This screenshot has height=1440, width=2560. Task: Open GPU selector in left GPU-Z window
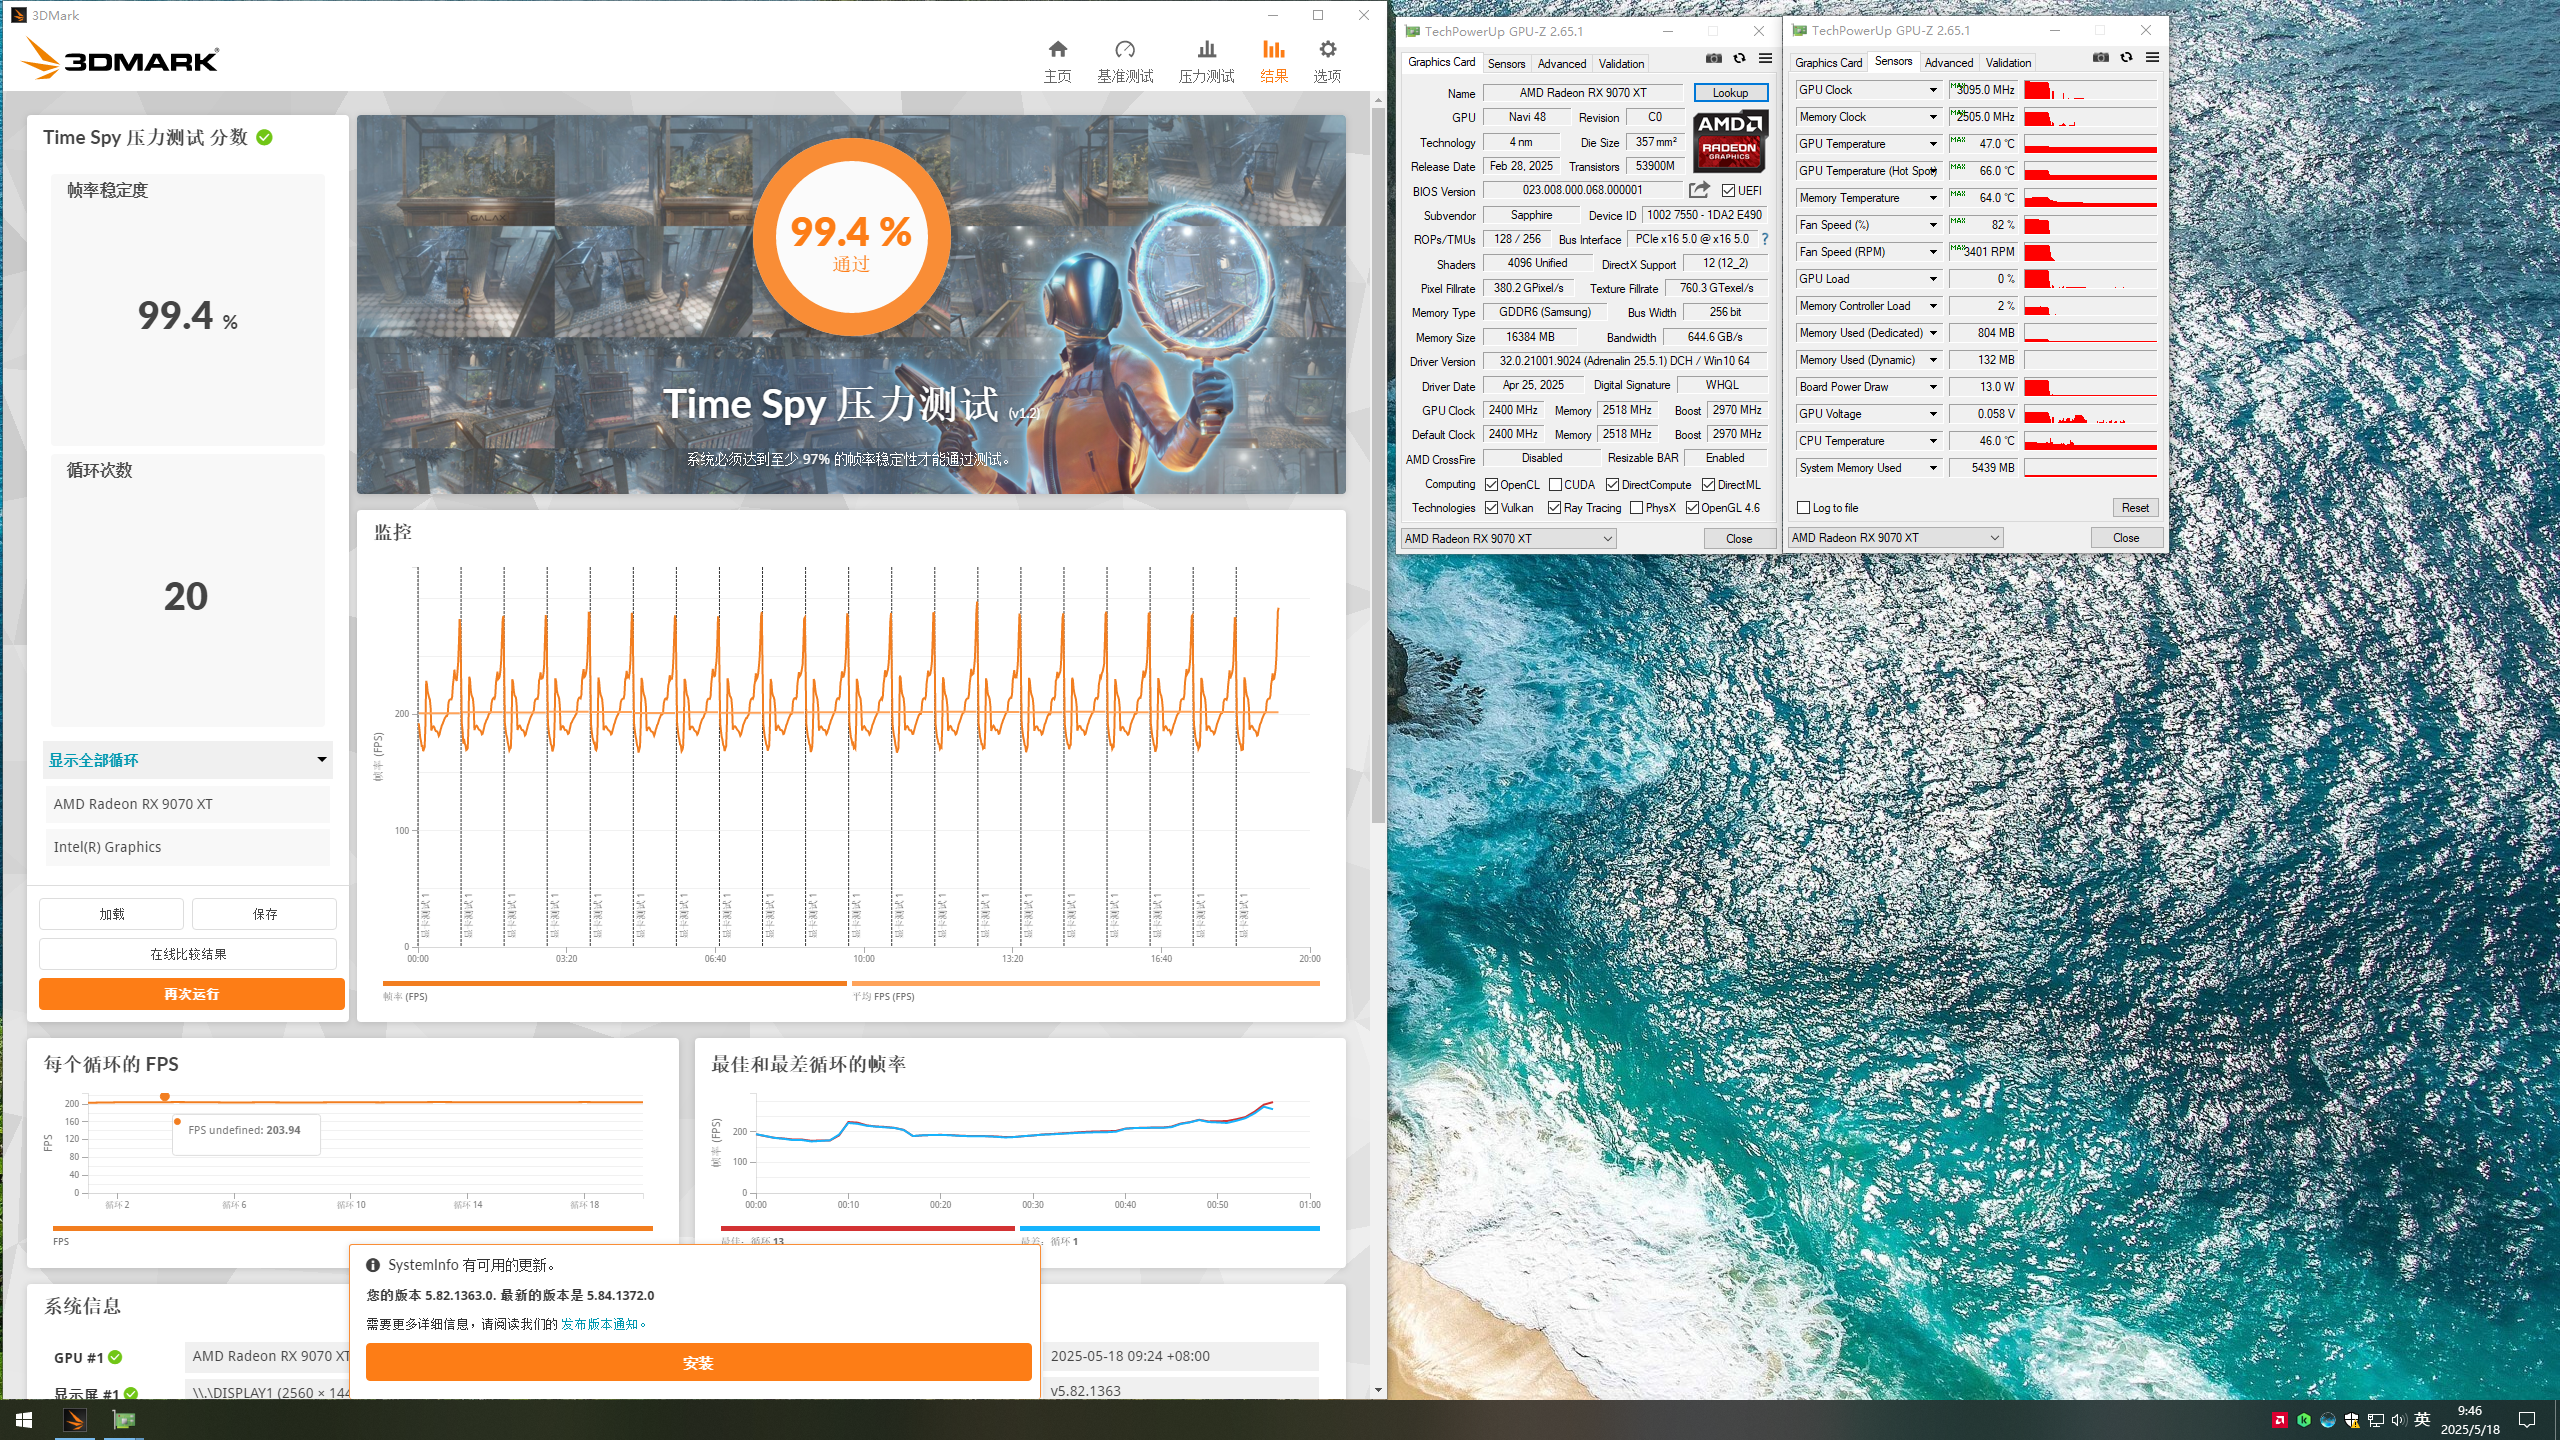(x=1508, y=538)
